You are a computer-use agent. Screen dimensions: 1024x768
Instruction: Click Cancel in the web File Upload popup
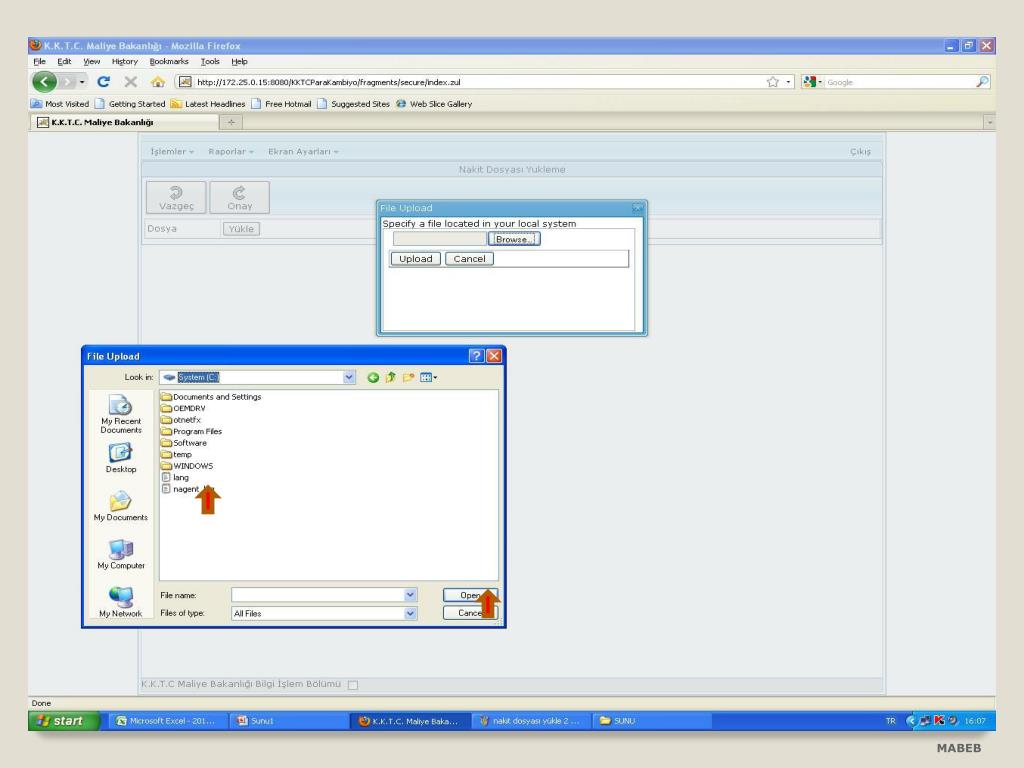(469, 259)
